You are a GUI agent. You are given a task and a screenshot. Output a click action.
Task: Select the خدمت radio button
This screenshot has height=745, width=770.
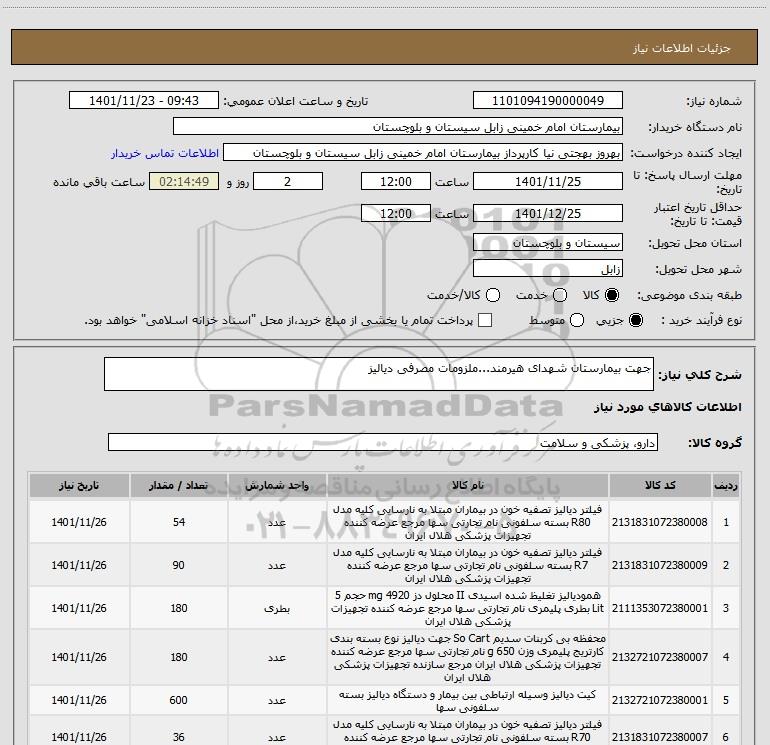point(560,295)
